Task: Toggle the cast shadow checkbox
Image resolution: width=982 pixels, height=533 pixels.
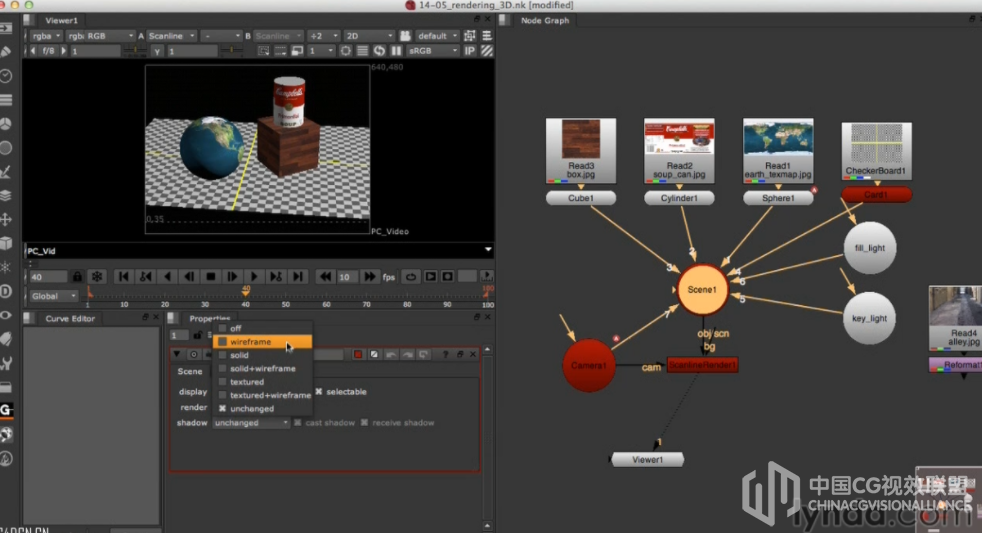Action: 297,423
